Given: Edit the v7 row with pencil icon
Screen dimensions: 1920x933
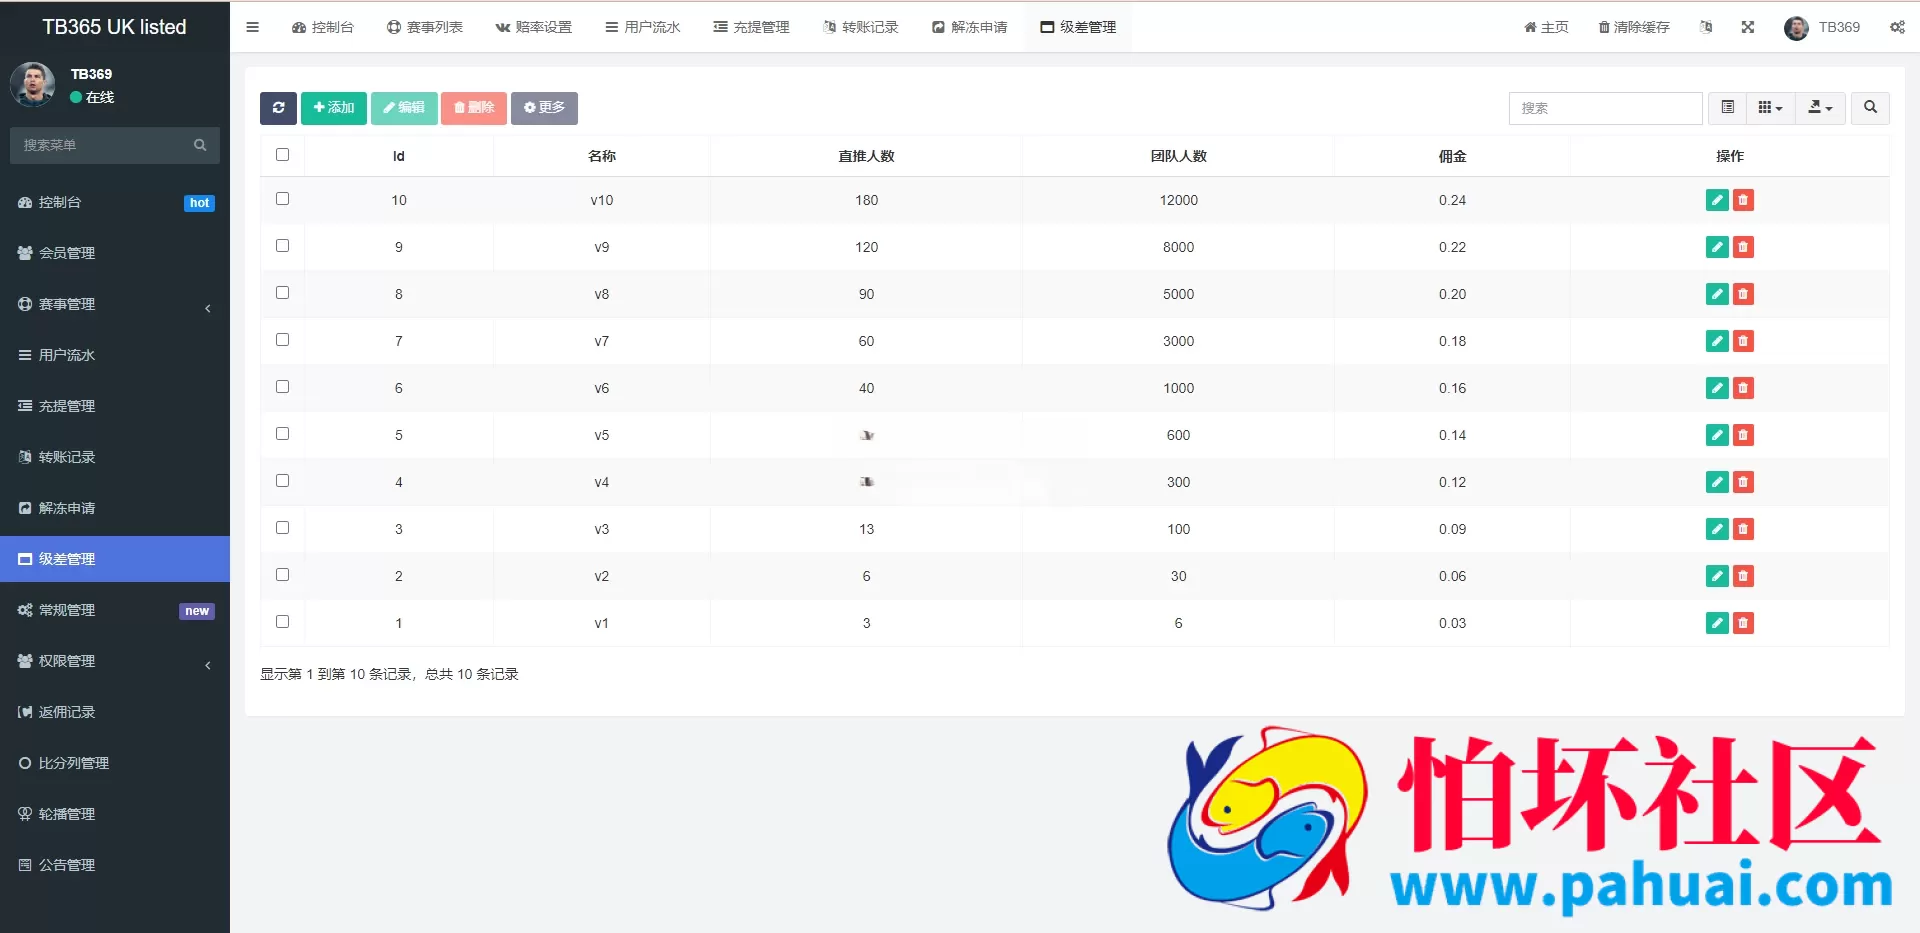Looking at the screenshot, I should pyautogui.click(x=1717, y=341).
